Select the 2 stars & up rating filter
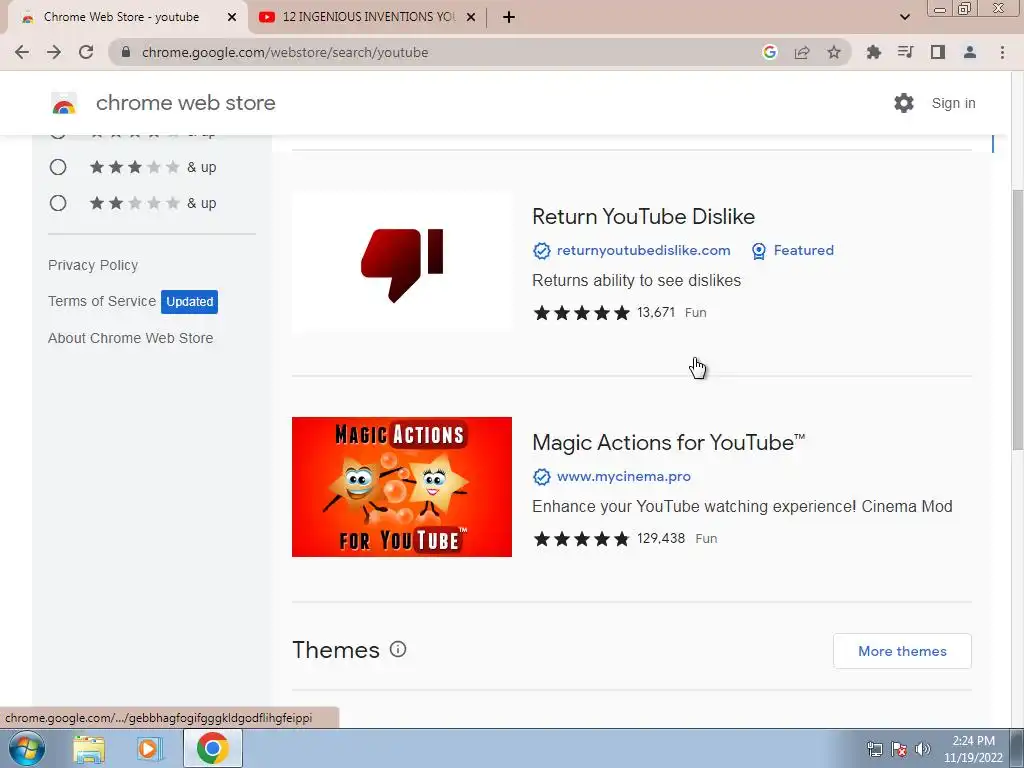Viewport: 1024px width, 768px height. tap(58, 203)
